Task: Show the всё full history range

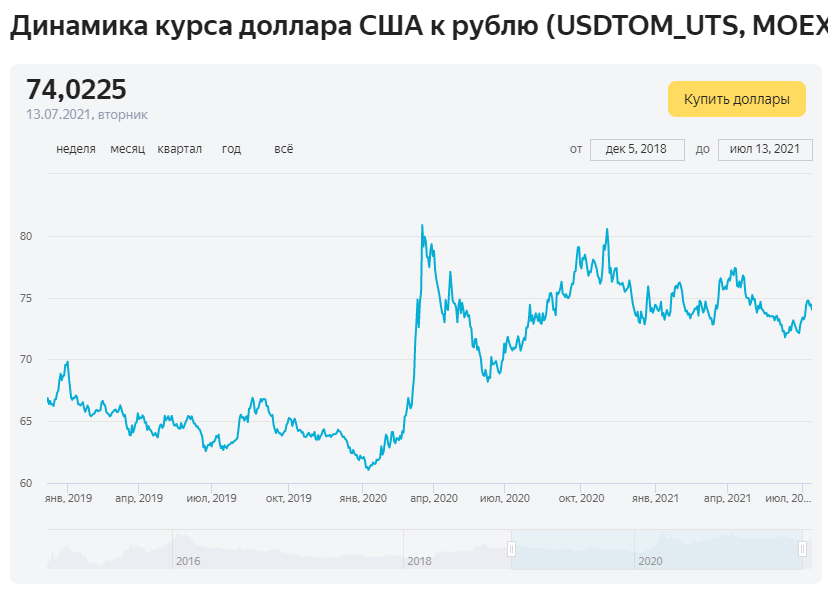Action: pyautogui.click(x=284, y=149)
